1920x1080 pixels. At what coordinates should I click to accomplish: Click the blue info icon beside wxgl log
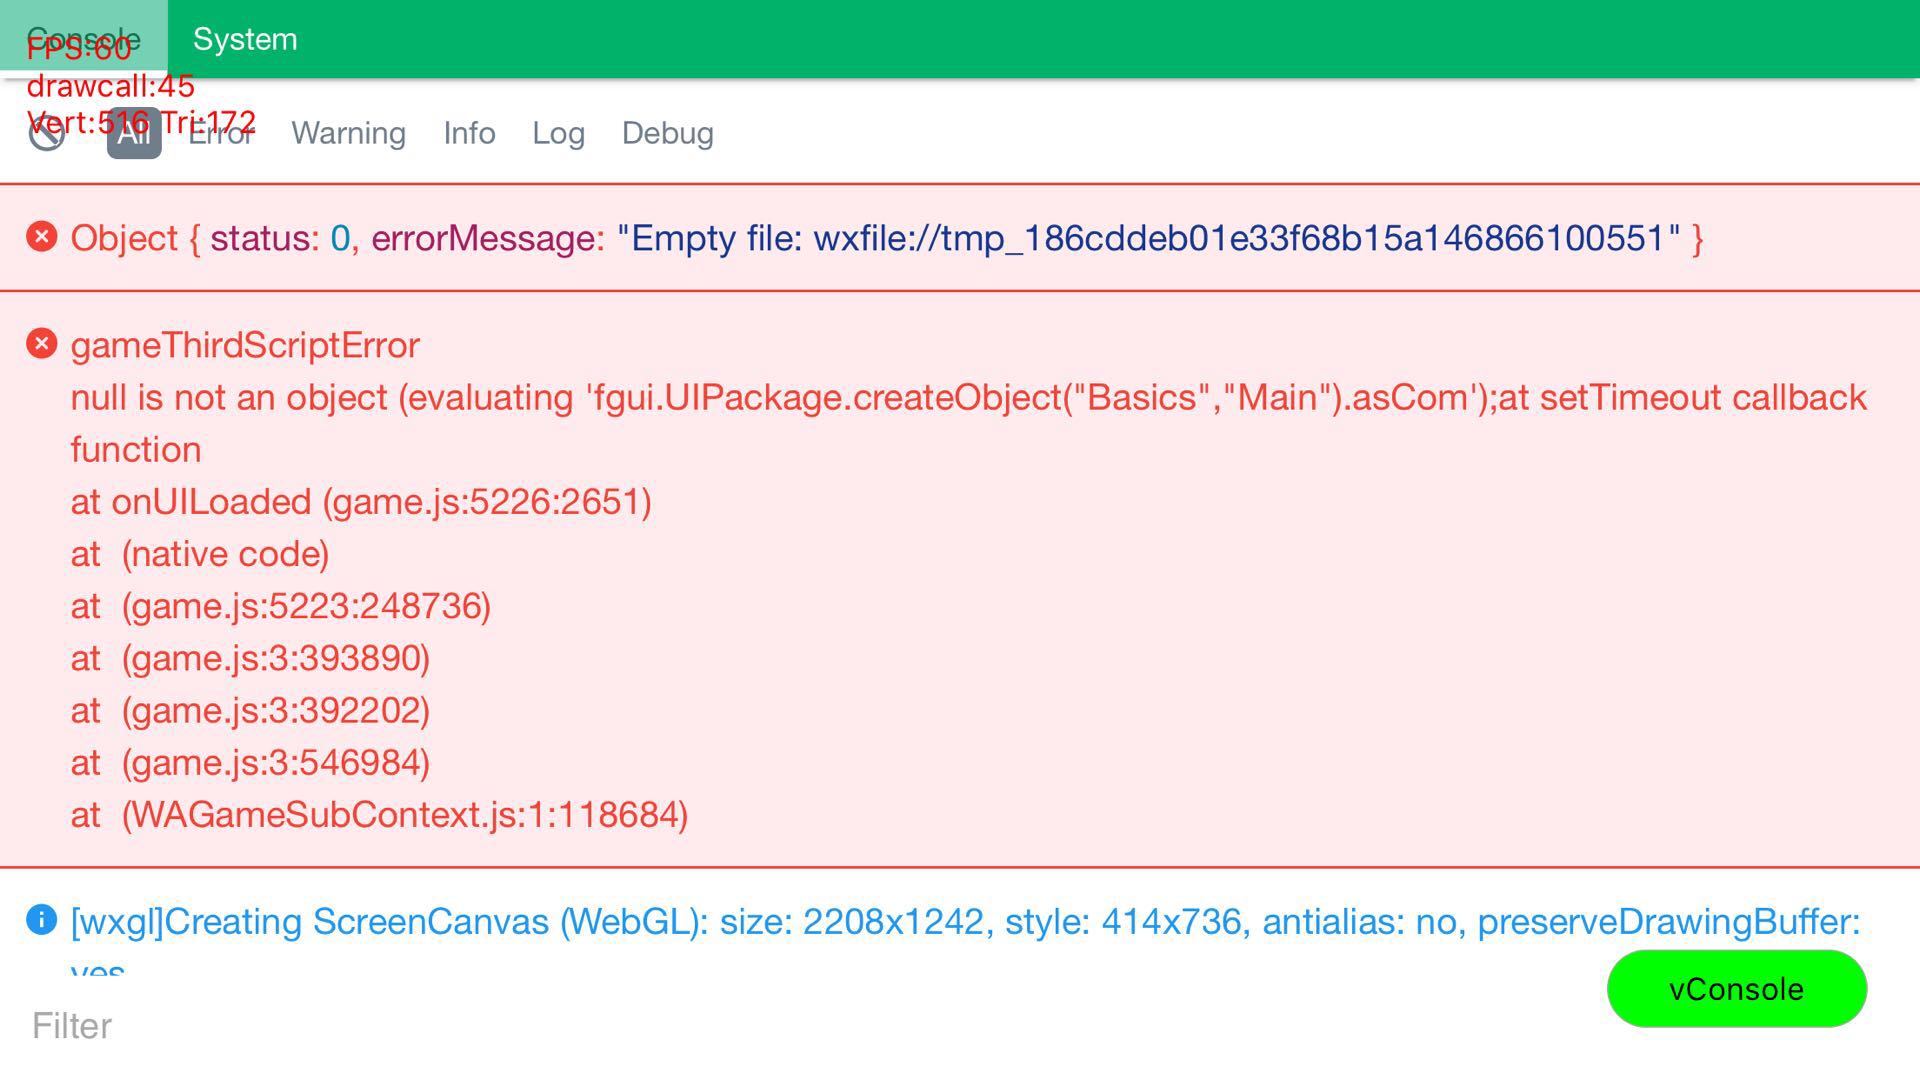[x=42, y=920]
